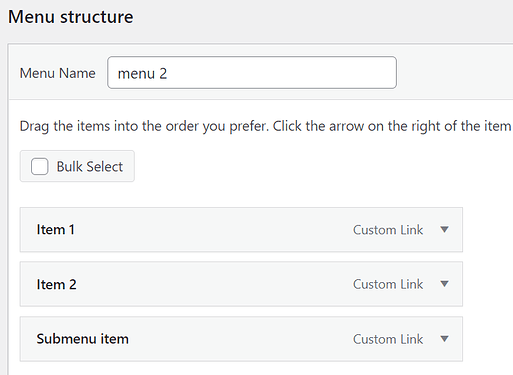Grab the empty handle area of Submenu item bar
Screen dimensions: 513x375
pyautogui.click(x=240, y=339)
